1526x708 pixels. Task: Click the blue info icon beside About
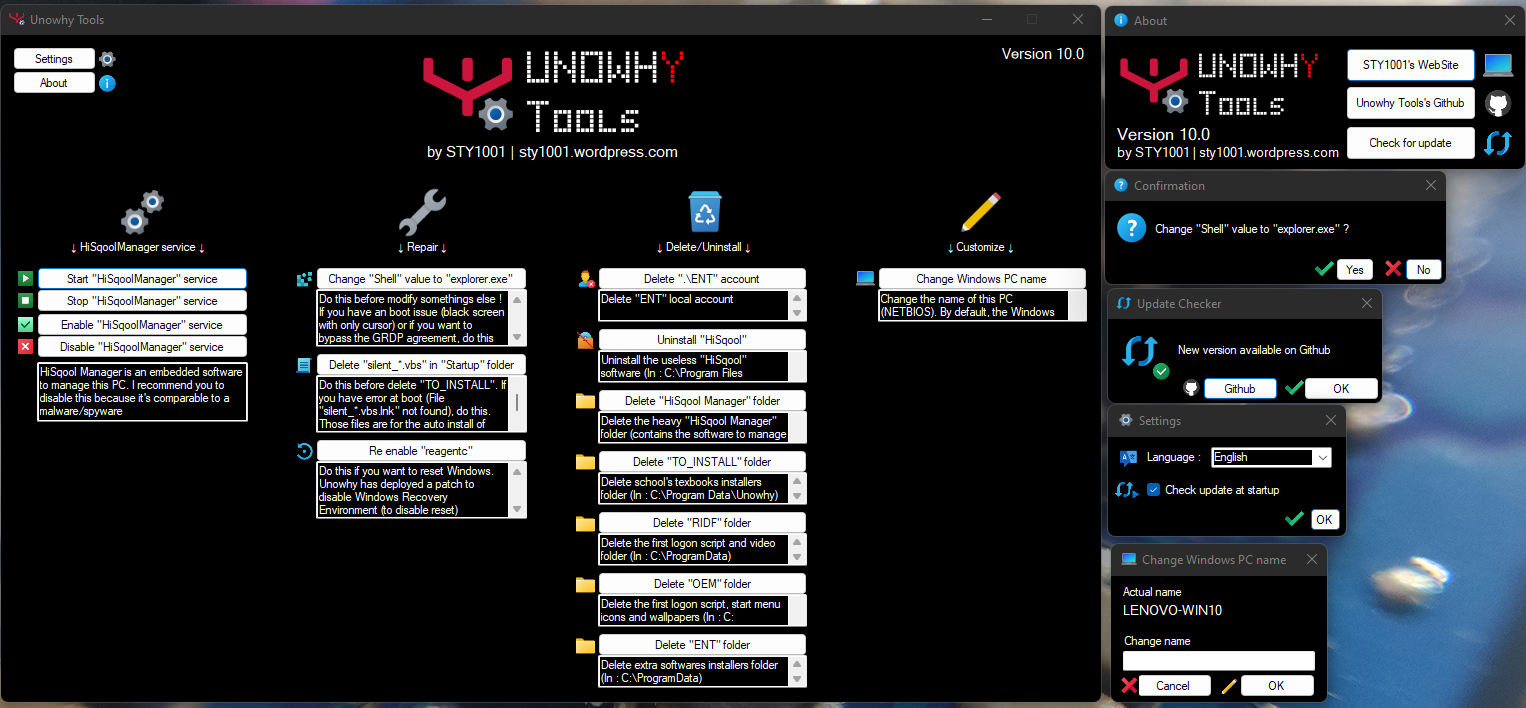107,83
